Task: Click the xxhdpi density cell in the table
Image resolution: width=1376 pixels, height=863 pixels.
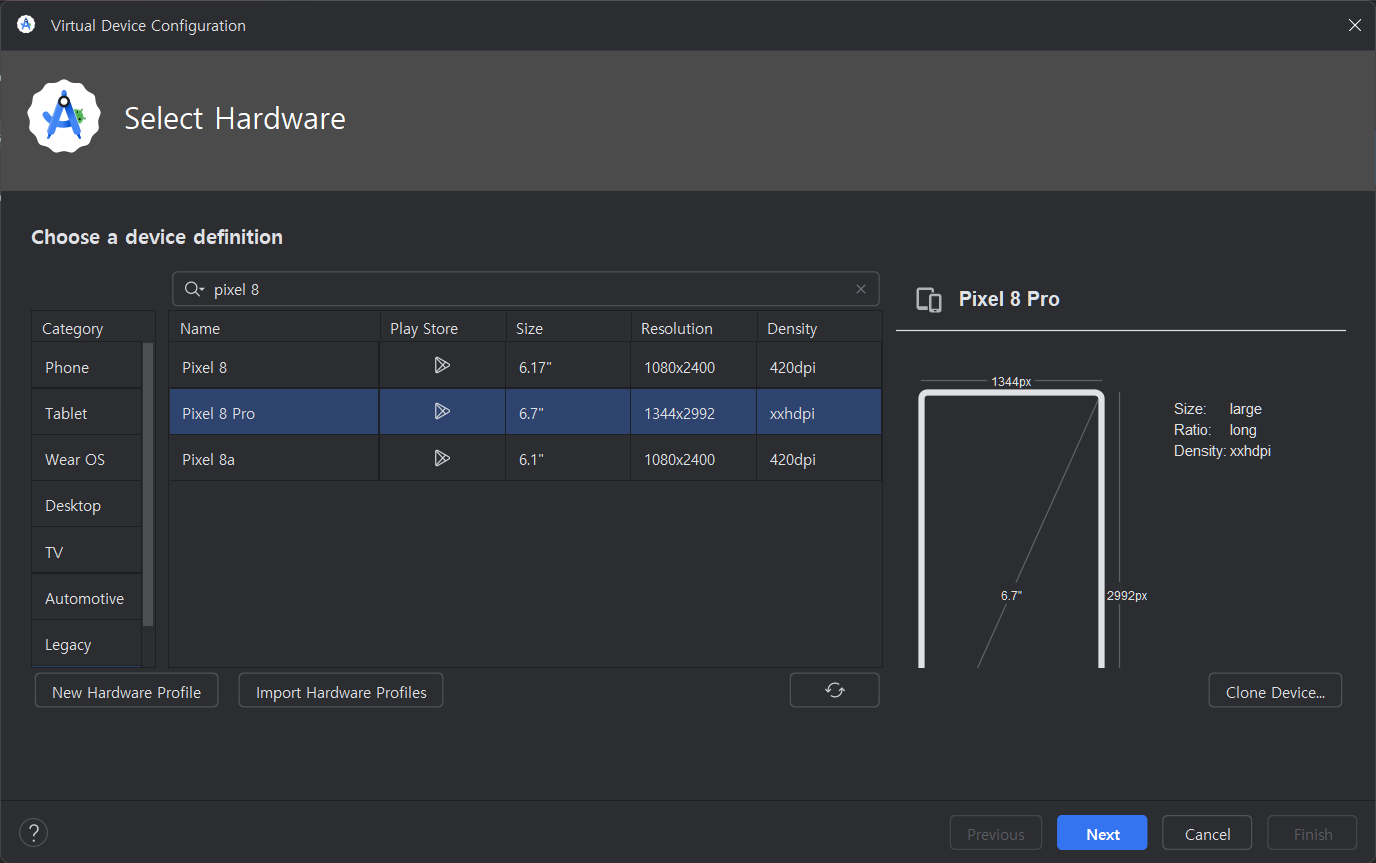Action: click(819, 412)
